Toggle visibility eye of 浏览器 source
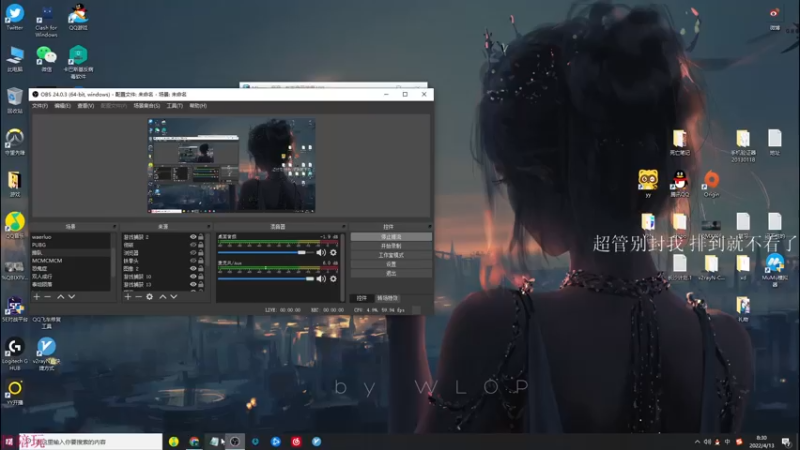Screen dimensions: 800x450 [193, 253]
